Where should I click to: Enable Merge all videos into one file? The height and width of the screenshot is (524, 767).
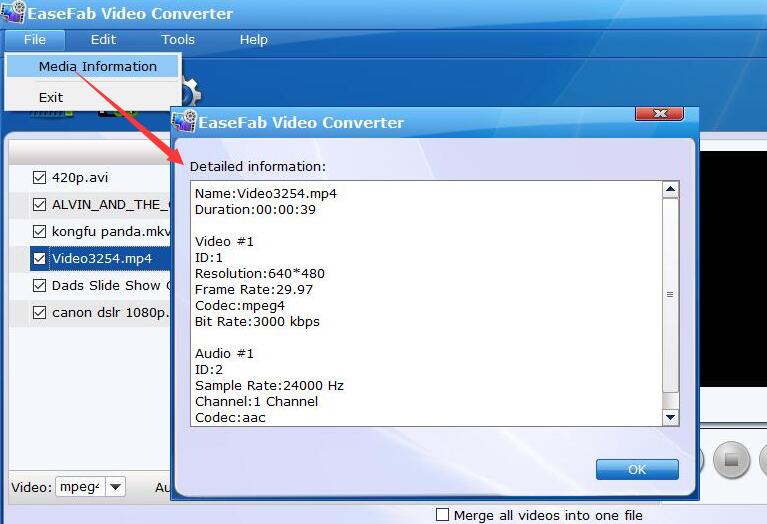pyautogui.click(x=442, y=515)
